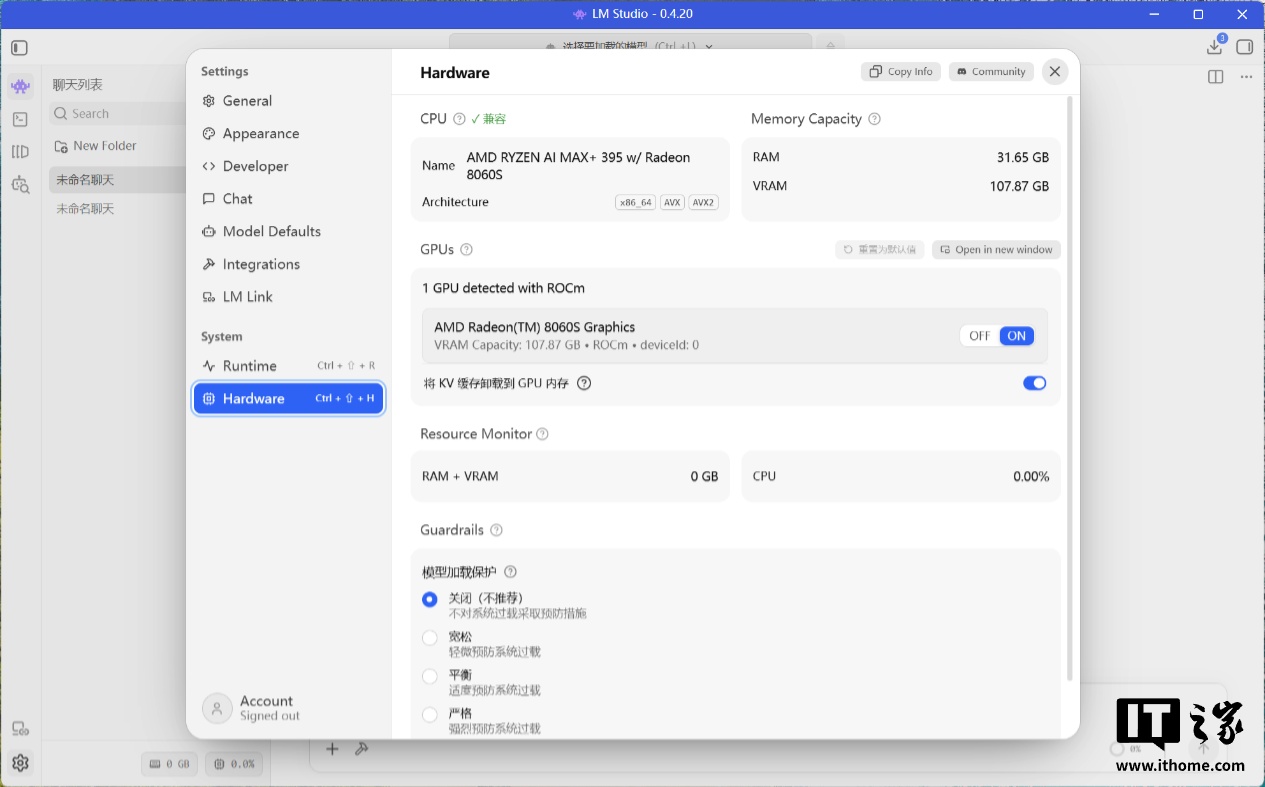Screen dimensions: 1265x787
Task: Click the help icon next to Resource Monitor
Action: pyautogui.click(x=542, y=434)
